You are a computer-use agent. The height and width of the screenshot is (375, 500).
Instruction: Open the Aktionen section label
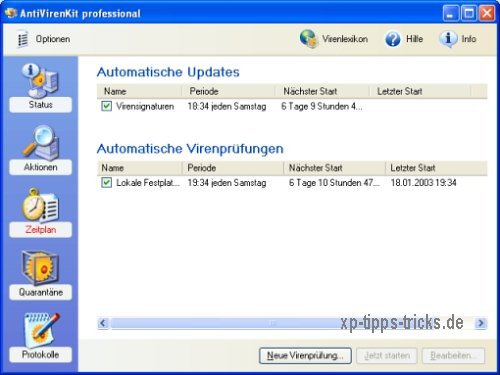coord(41,167)
